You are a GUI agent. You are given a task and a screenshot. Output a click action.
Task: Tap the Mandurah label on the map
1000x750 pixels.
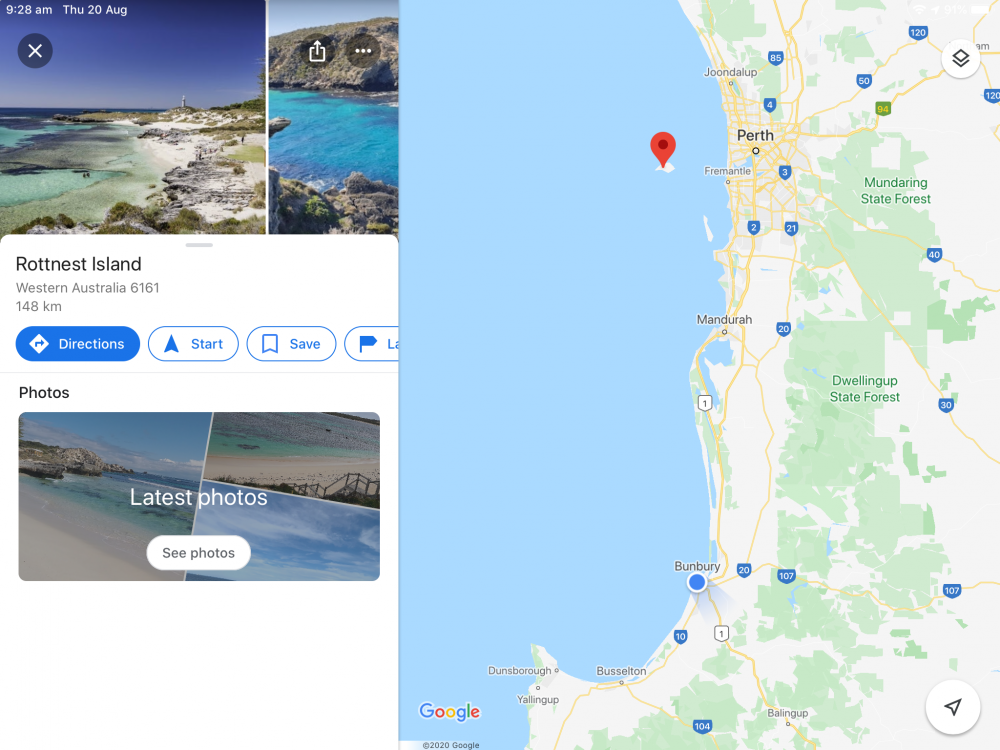[x=724, y=320]
